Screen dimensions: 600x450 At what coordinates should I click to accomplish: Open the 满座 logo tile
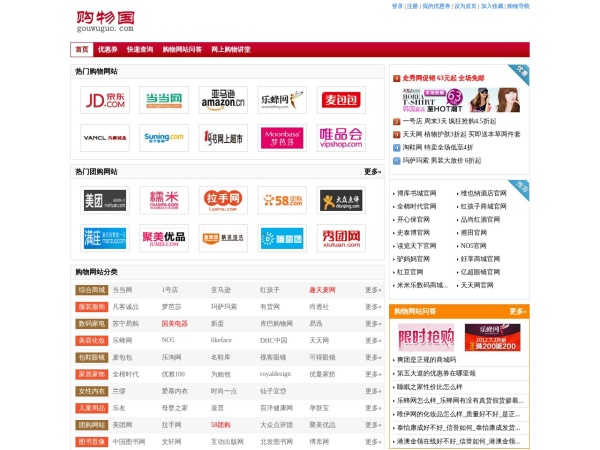point(105,238)
